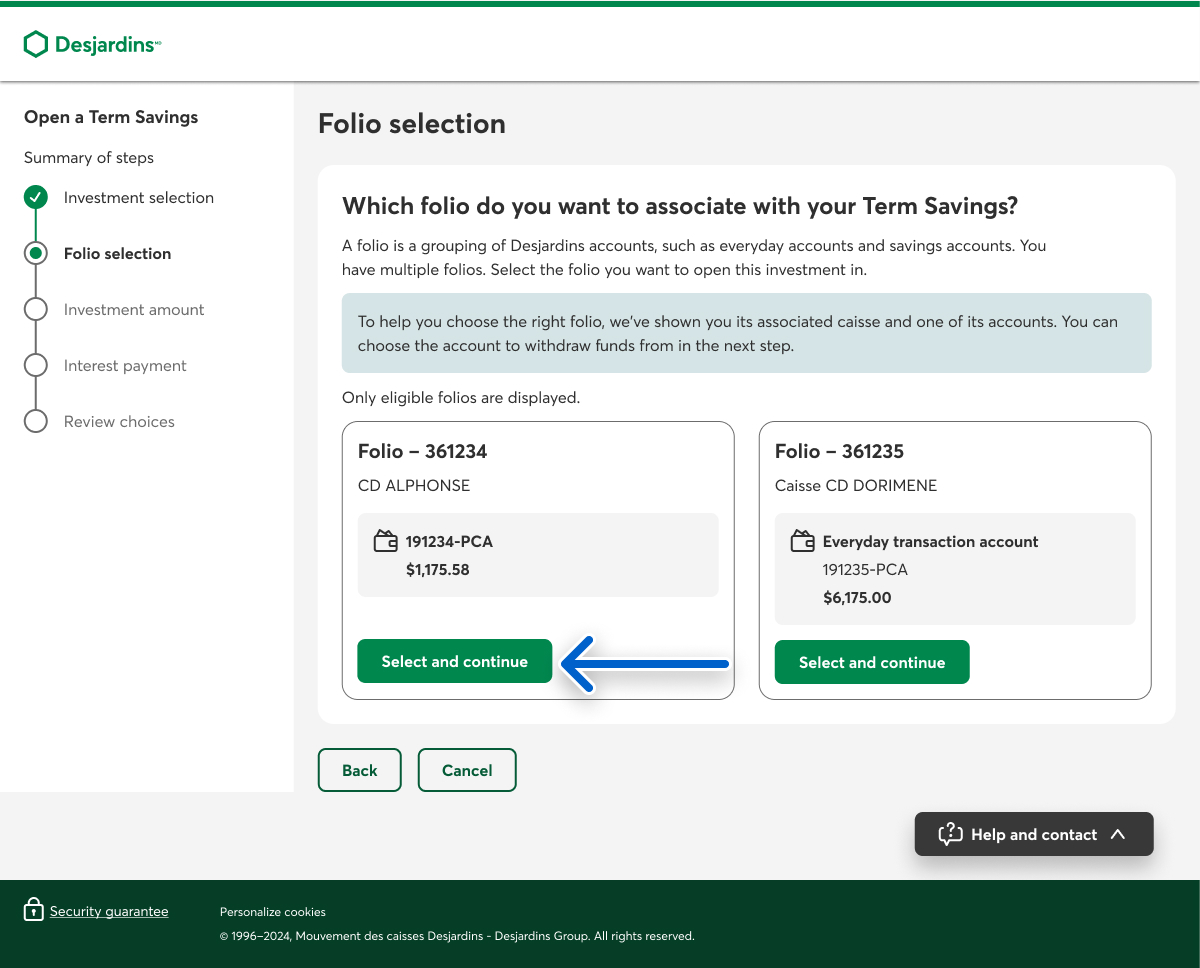Select the Investment amount step circle
1200x968 pixels.
pyautogui.click(x=36, y=310)
